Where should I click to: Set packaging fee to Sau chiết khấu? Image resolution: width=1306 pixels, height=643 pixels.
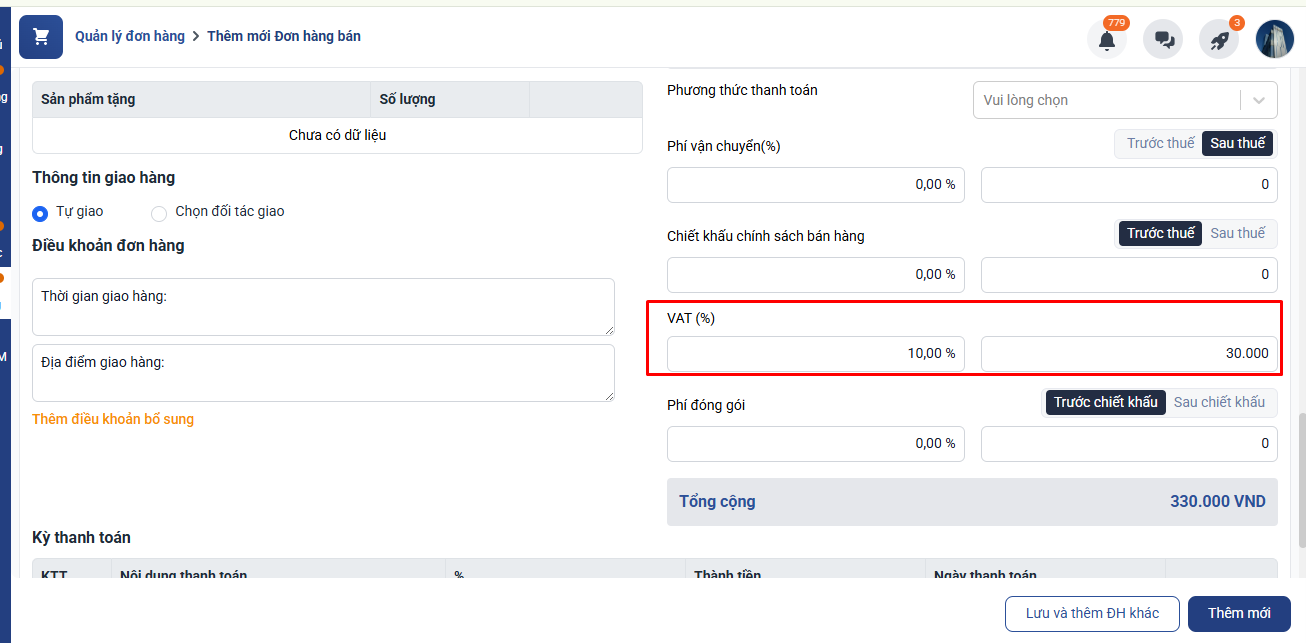tap(1219, 402)
